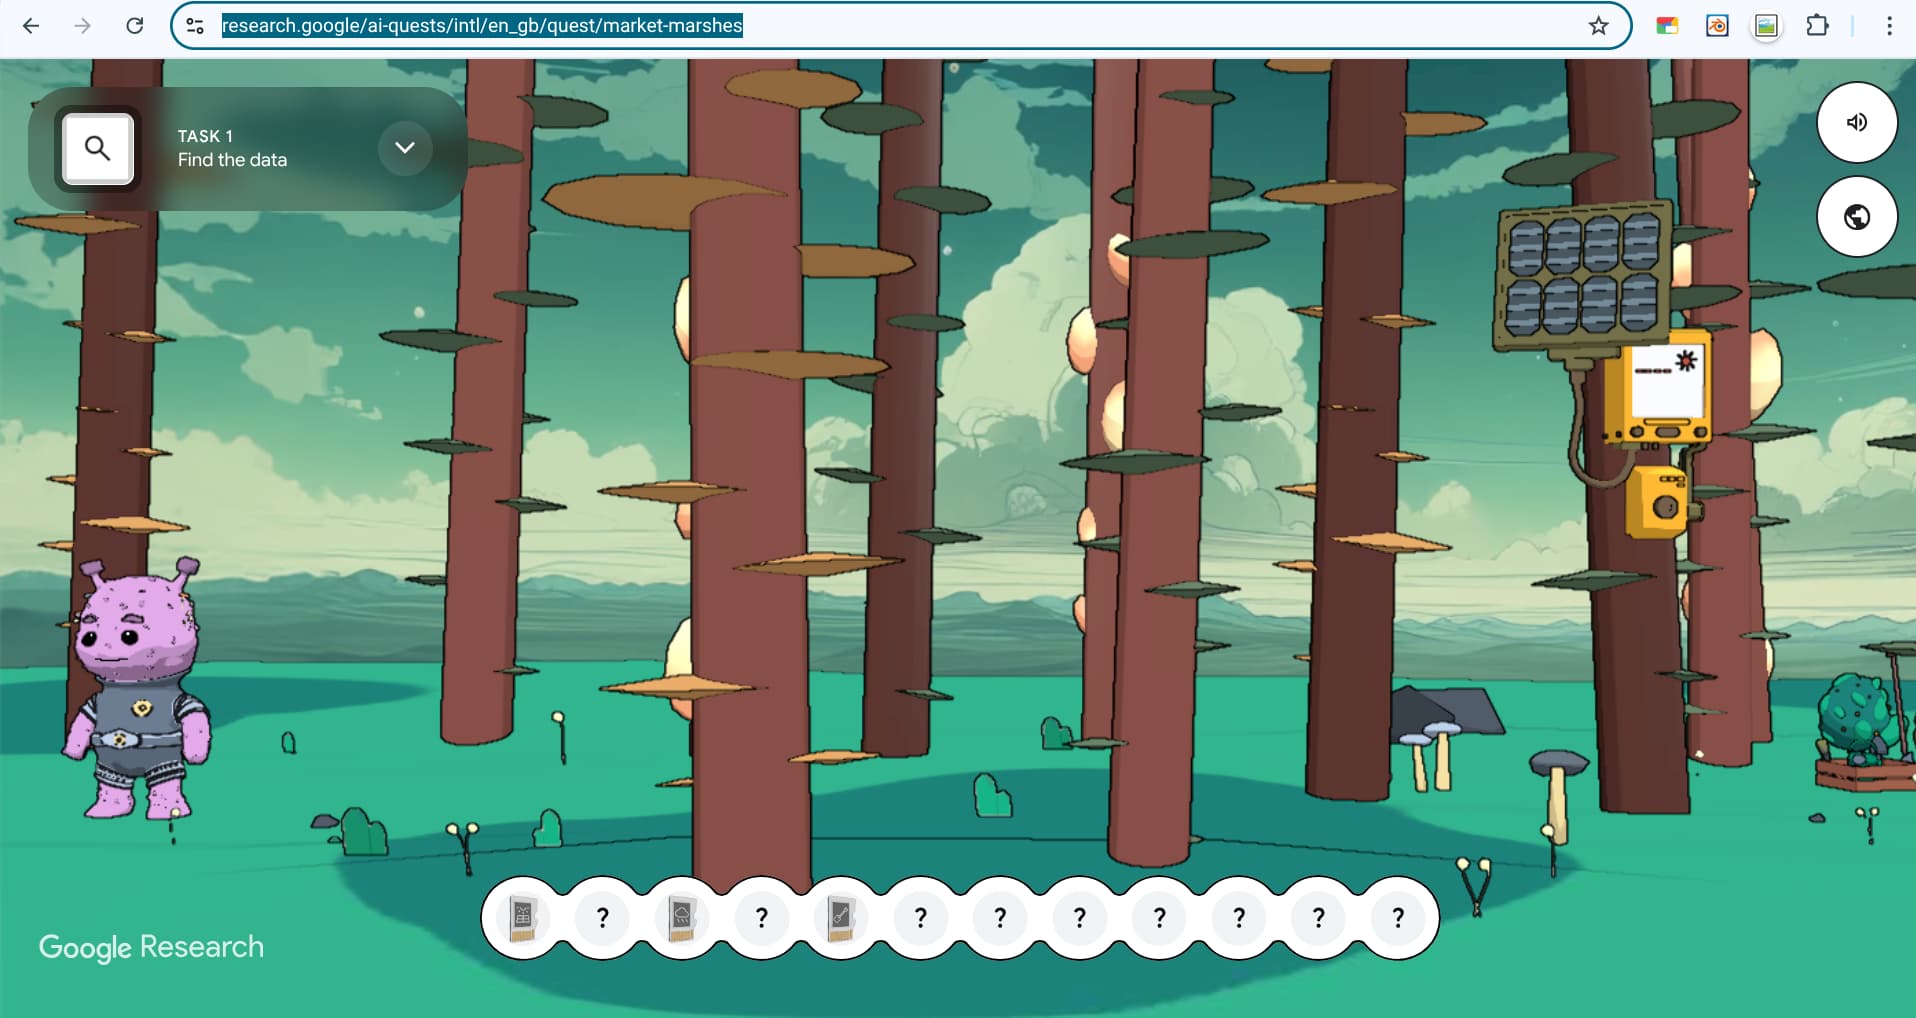Go back to previous page

31,26
